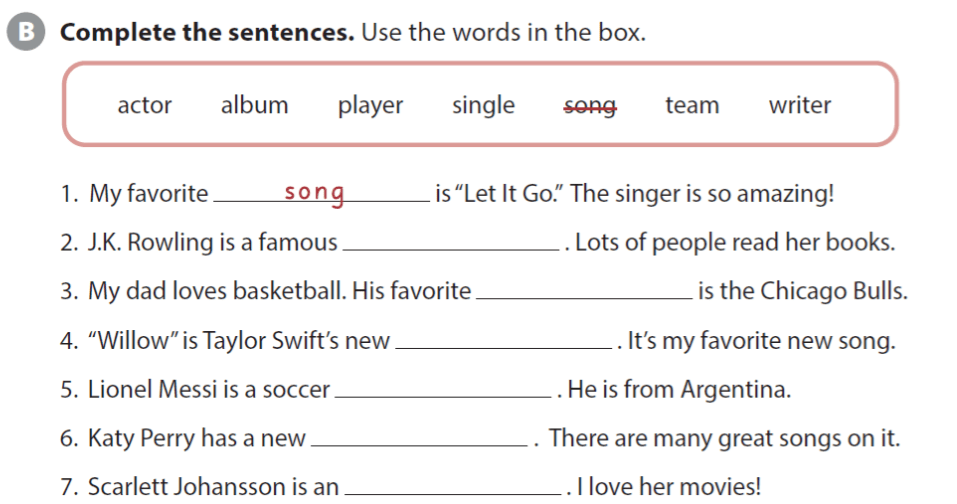
Task: Click the text "He is from Argentina."
Action: (679, 389)
